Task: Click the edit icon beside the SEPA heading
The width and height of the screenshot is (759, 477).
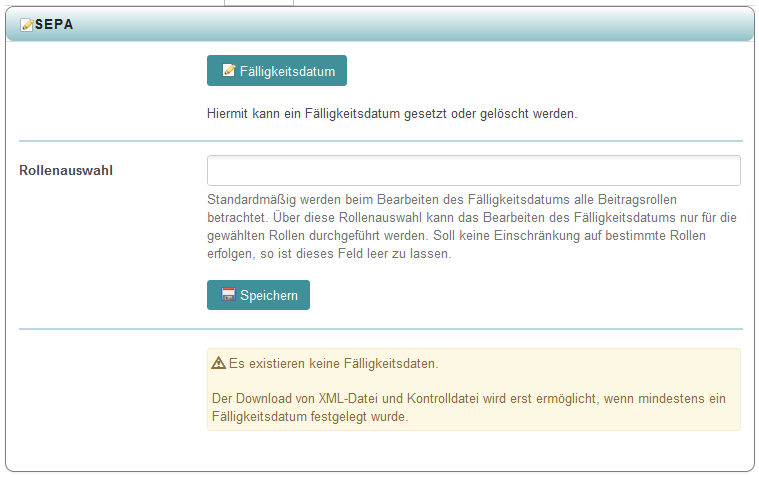Action: click(26, 25)
